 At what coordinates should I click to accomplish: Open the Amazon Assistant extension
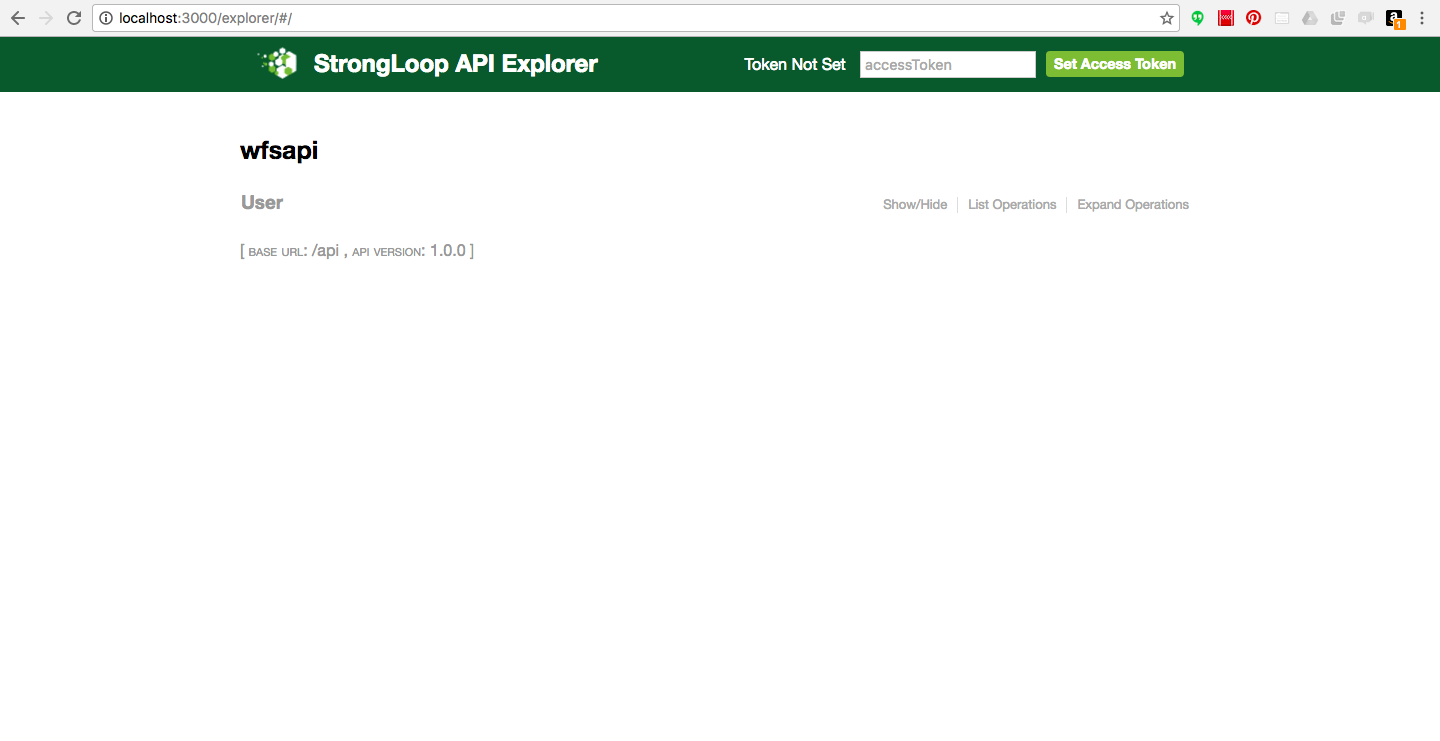pyautogui.click(x=1395, y=19)
